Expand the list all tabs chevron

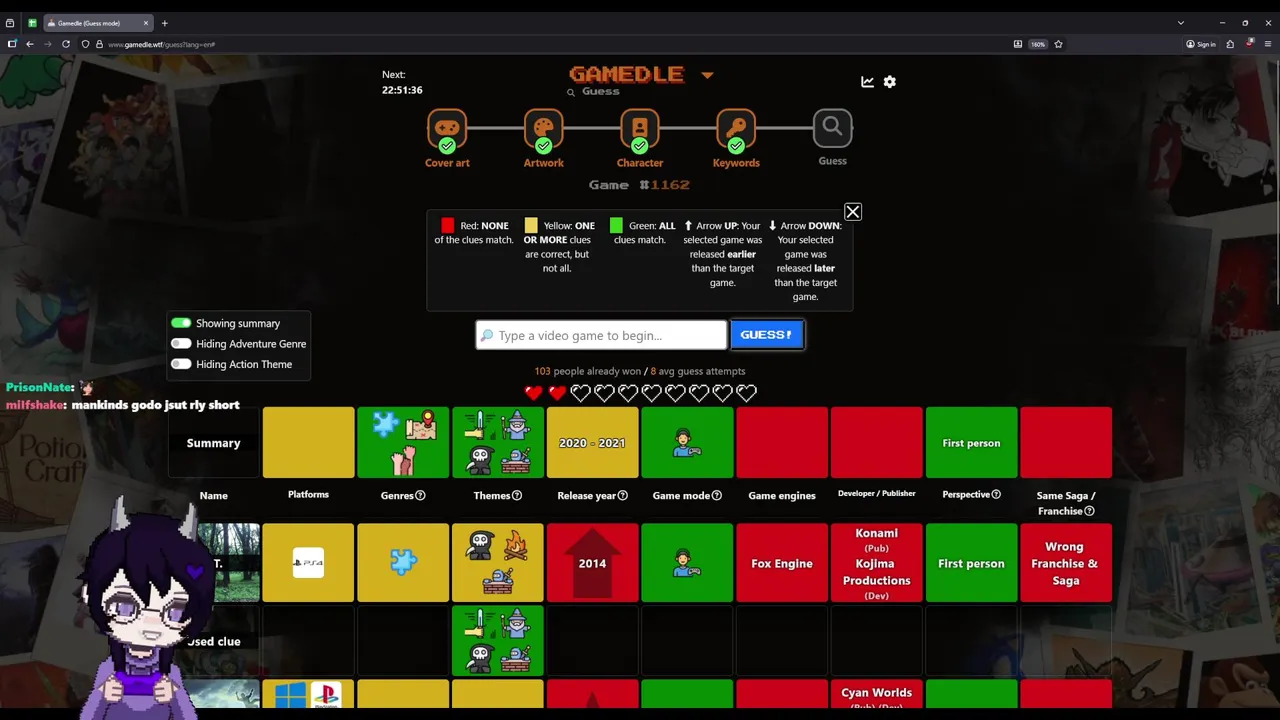pos(1180,23)
